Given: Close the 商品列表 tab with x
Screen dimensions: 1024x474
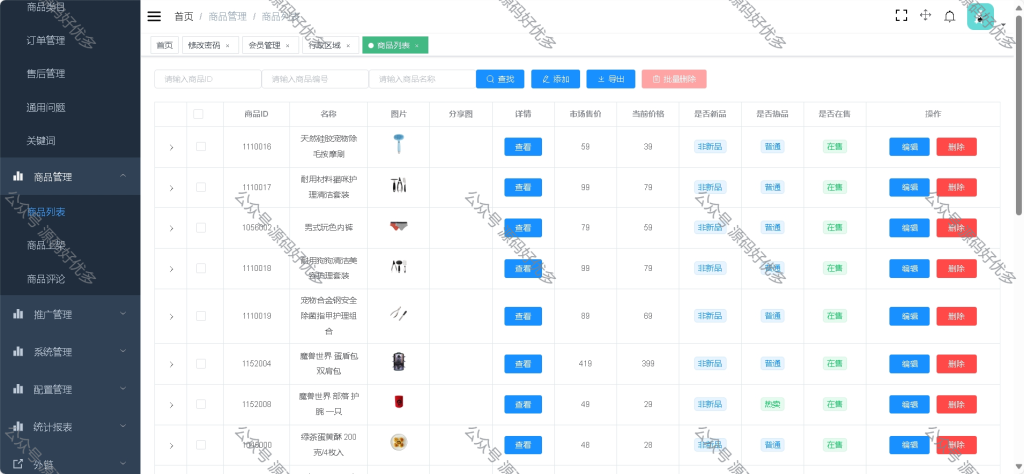Looking at the screenshot, I should (417, 46).
